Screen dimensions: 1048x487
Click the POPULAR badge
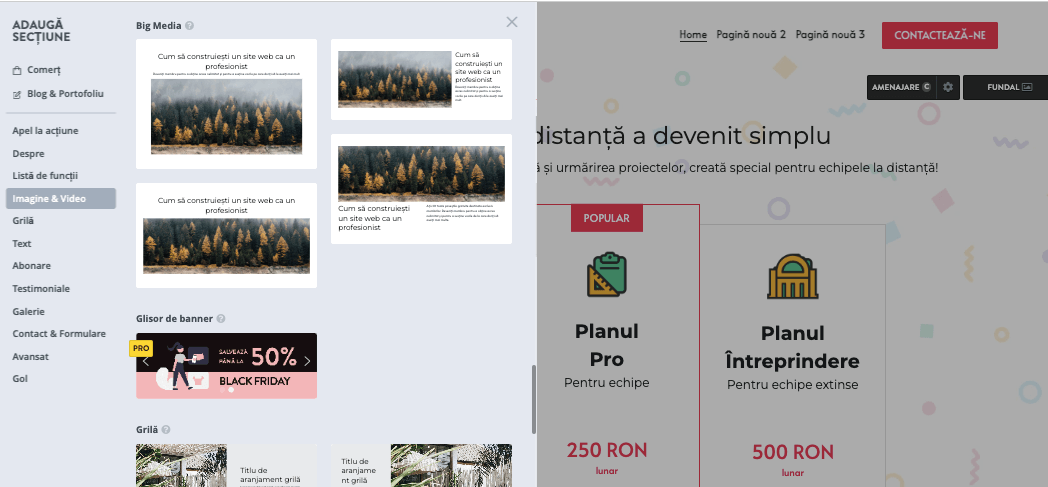click(x=607, y=218)
